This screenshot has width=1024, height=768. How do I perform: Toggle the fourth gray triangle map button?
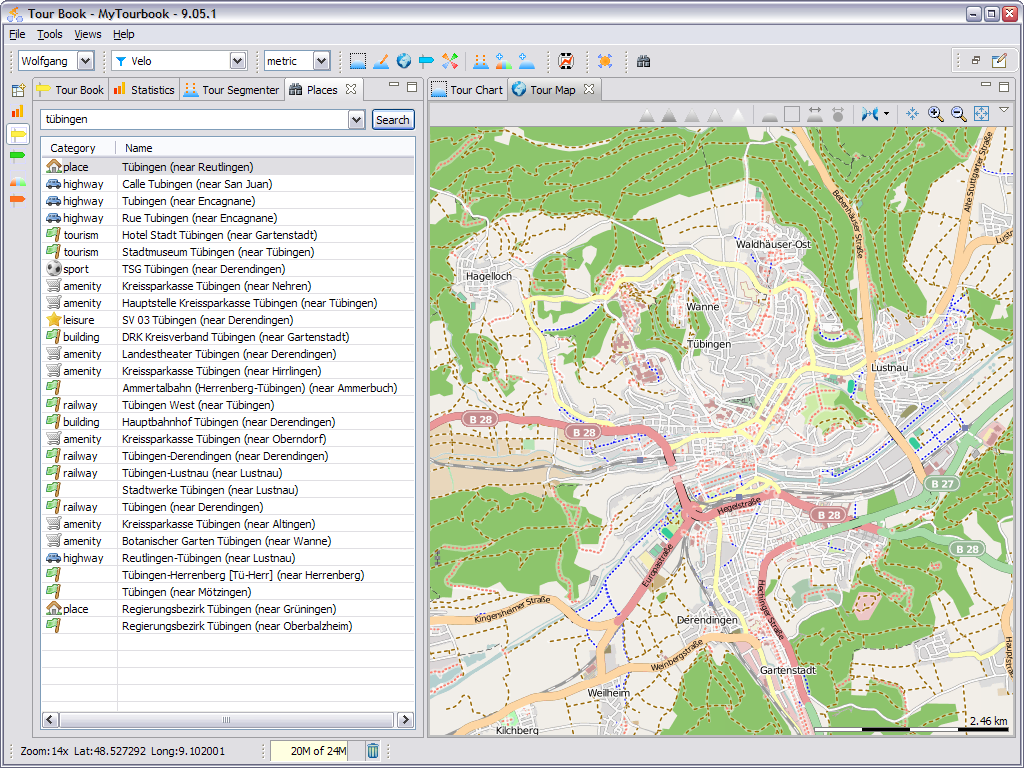(716, 115)
